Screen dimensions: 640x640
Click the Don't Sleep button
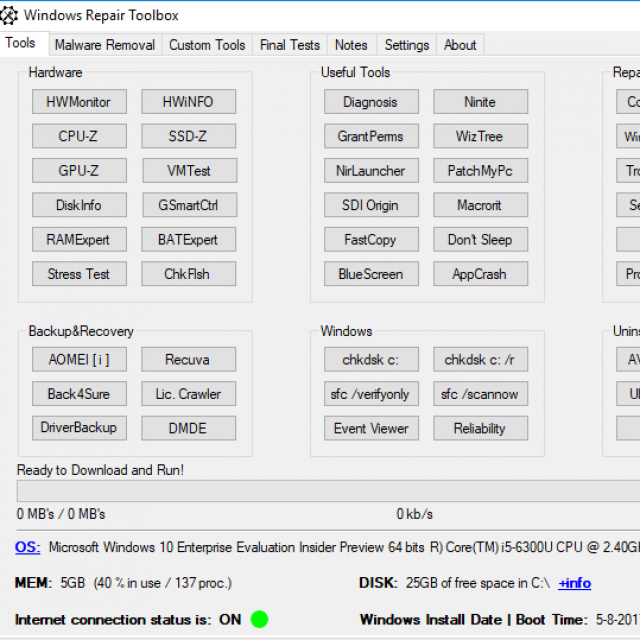click(481, 239)
